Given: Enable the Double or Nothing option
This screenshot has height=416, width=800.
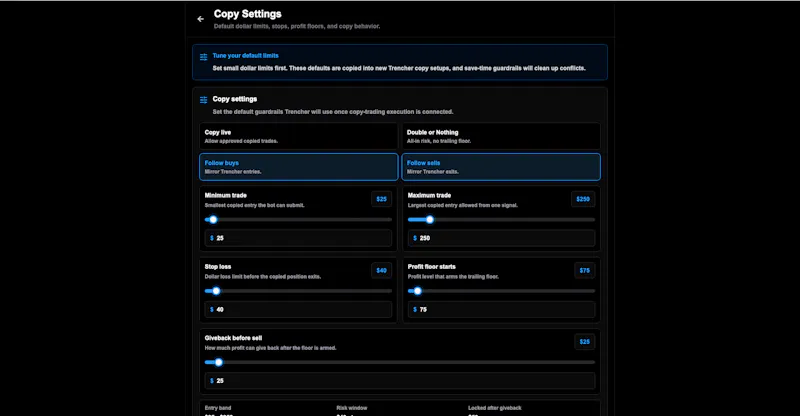Looking at the screenshot, I should tap(501, 136).
